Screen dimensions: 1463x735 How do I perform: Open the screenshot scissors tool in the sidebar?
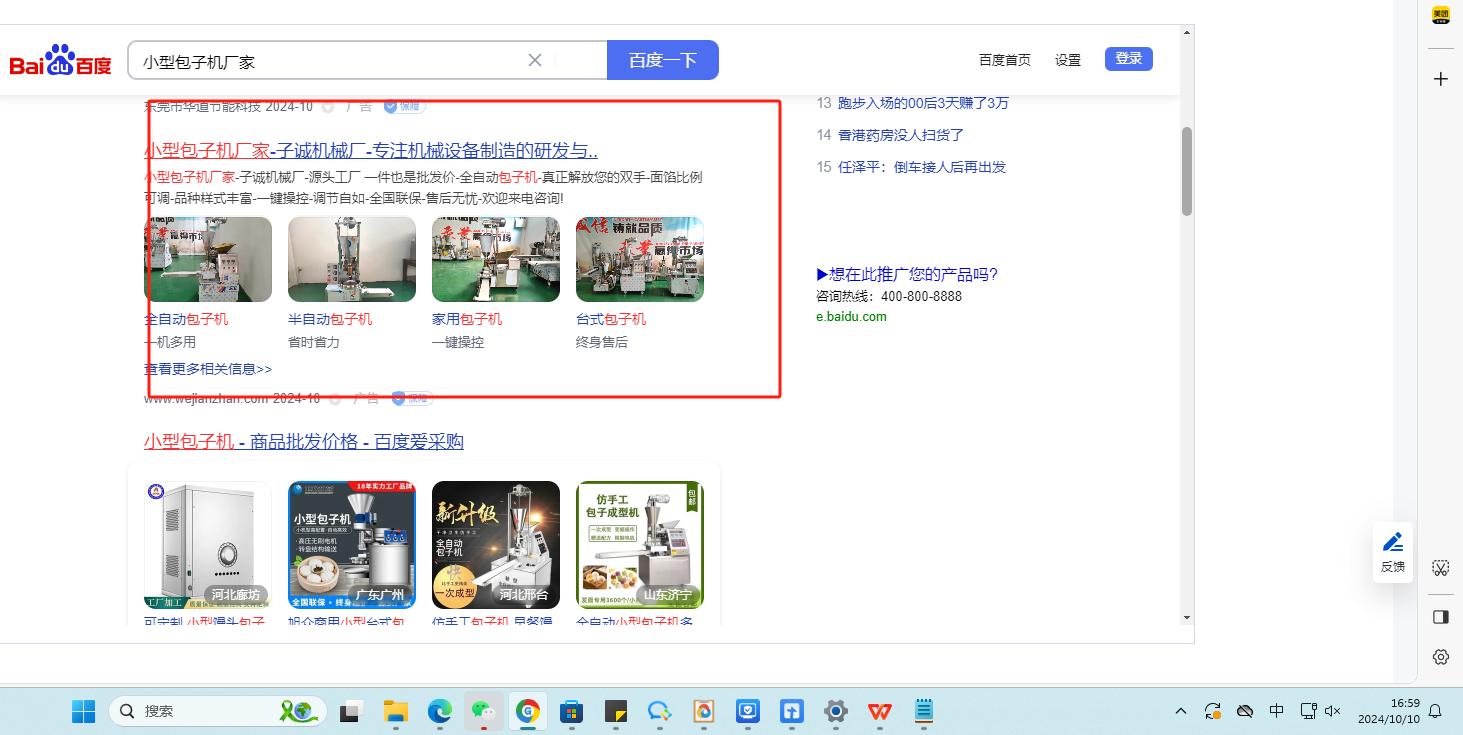(1441, 568)
